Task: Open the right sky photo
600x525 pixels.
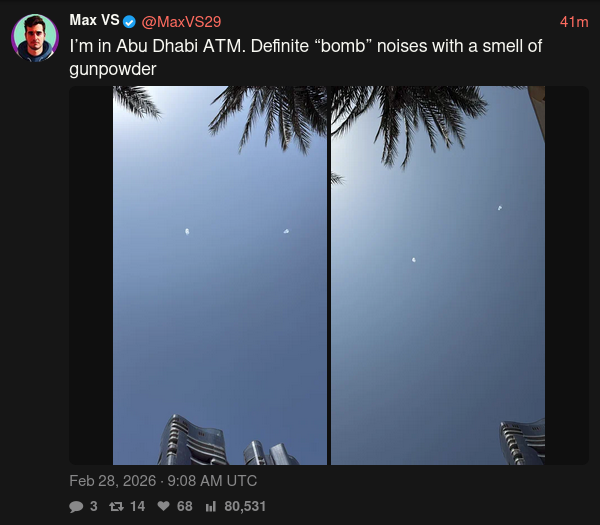Action: (438, 276)
